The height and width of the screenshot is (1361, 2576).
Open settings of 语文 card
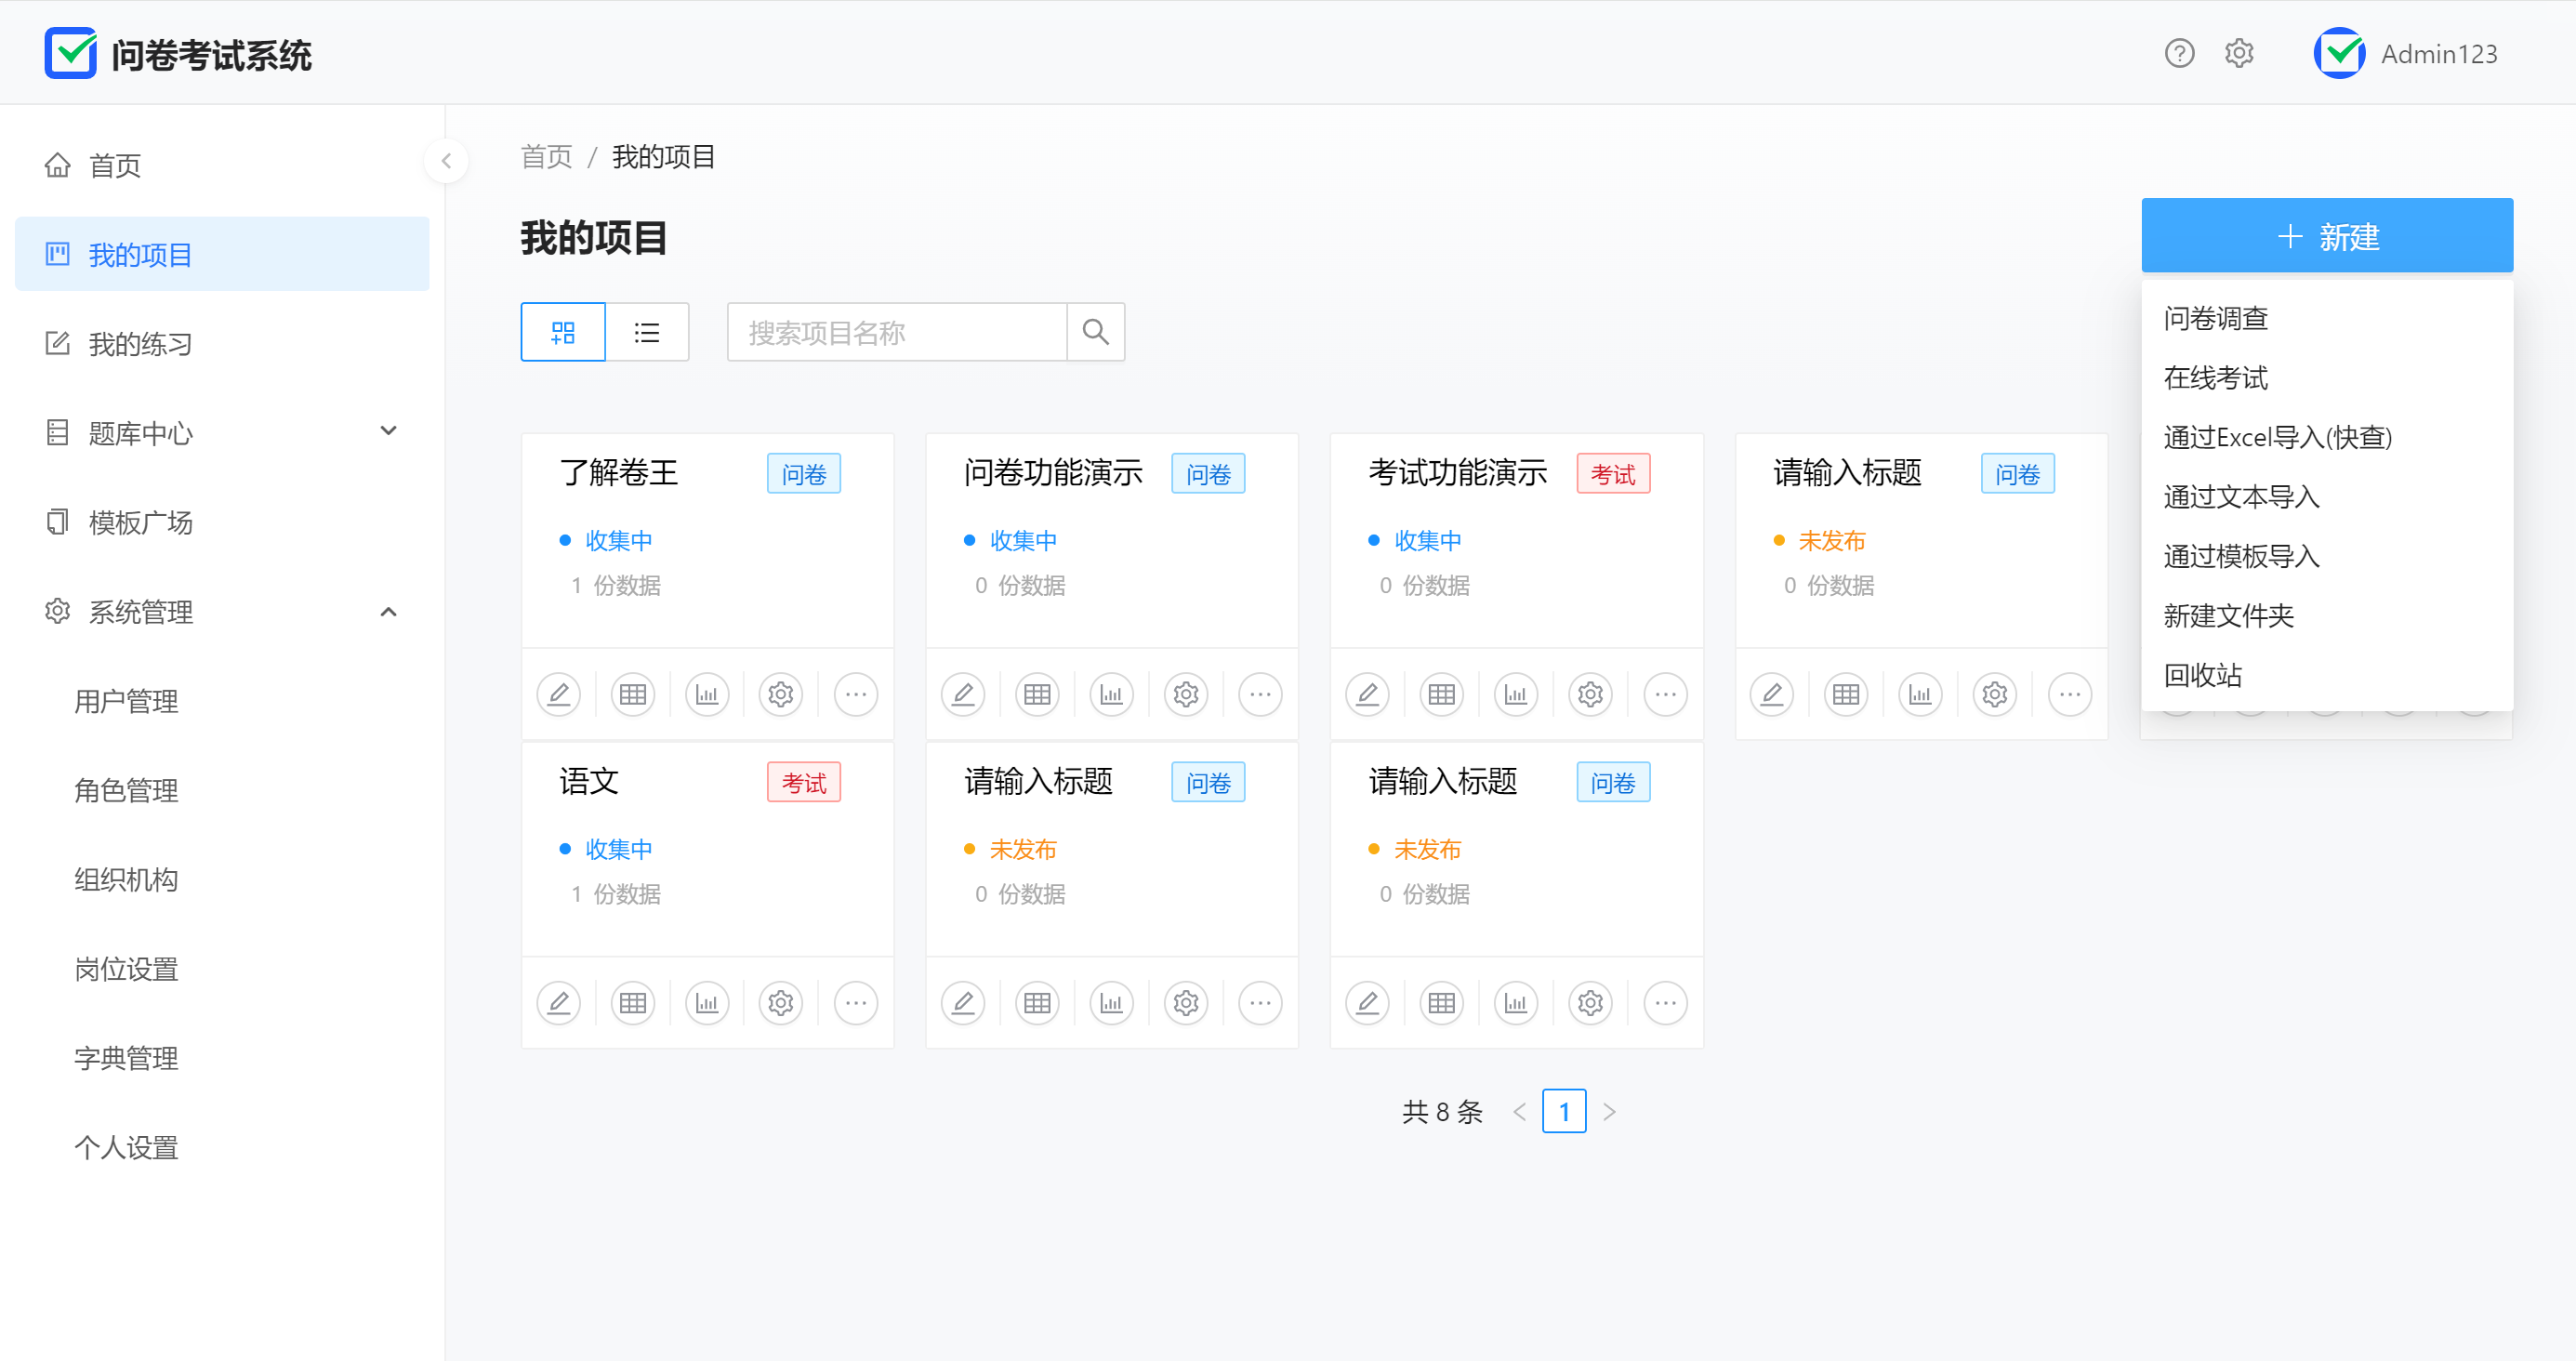click(x=781, y=1003)
